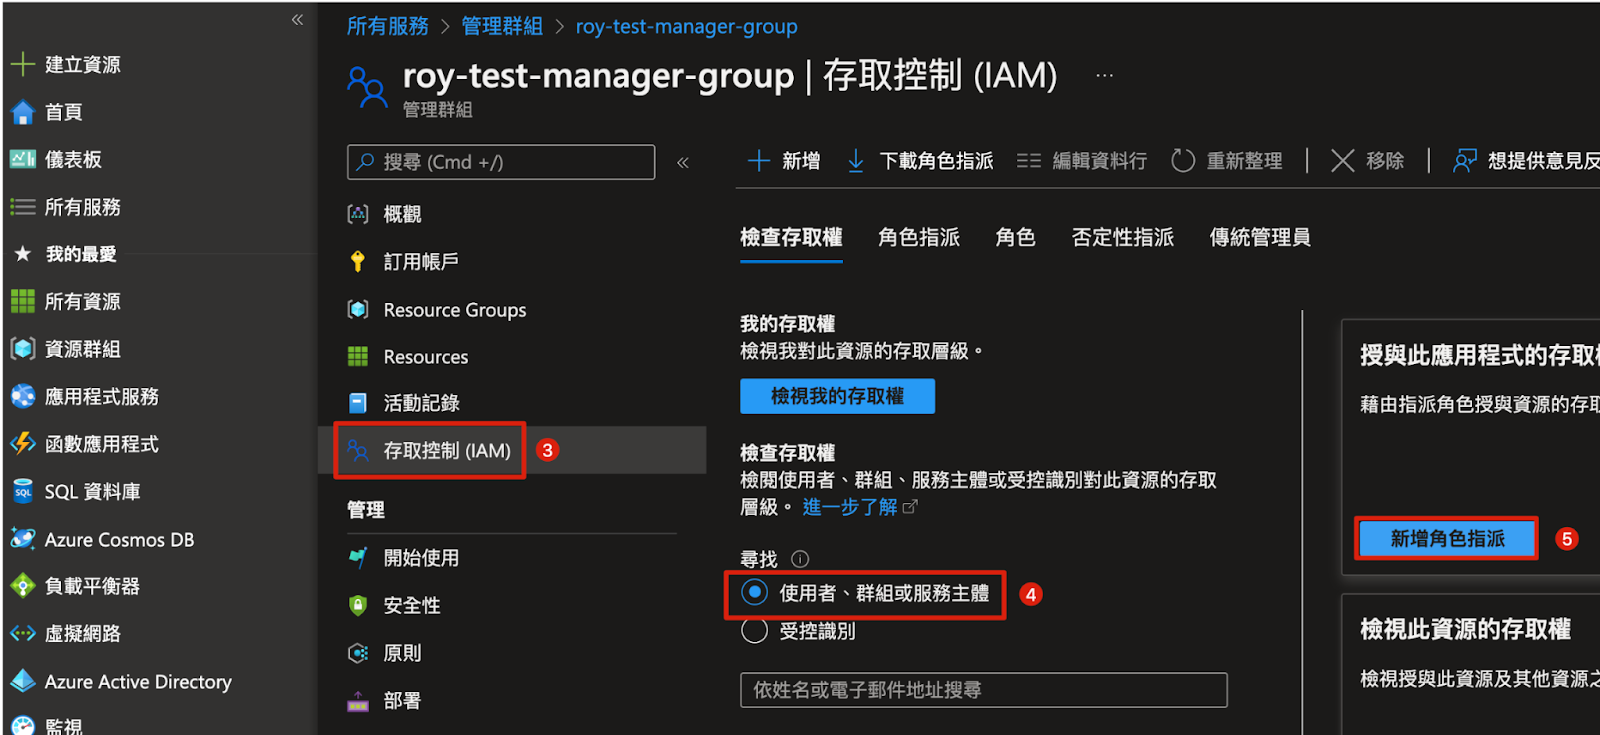Collapse the left portal sidebar
This screenshot has height=735, width=1600.
[x=297, y=20]
